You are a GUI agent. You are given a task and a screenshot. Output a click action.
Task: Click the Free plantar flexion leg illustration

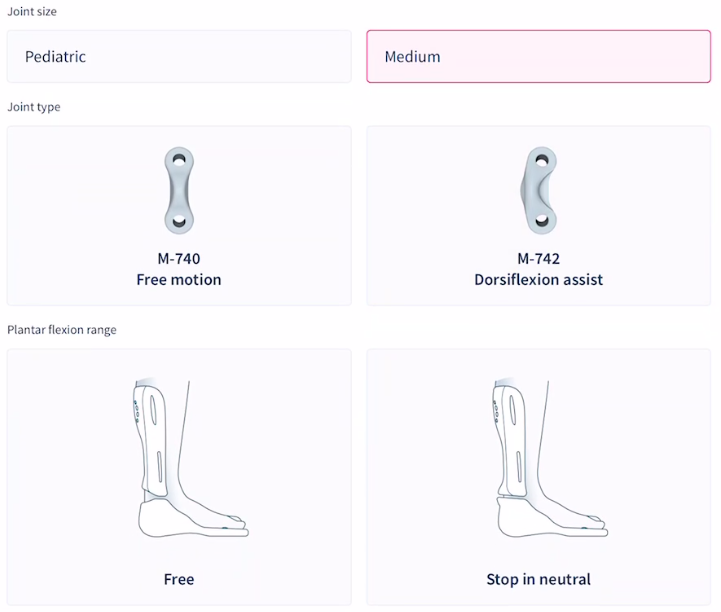pyautogui.click(x=179, y=457)
